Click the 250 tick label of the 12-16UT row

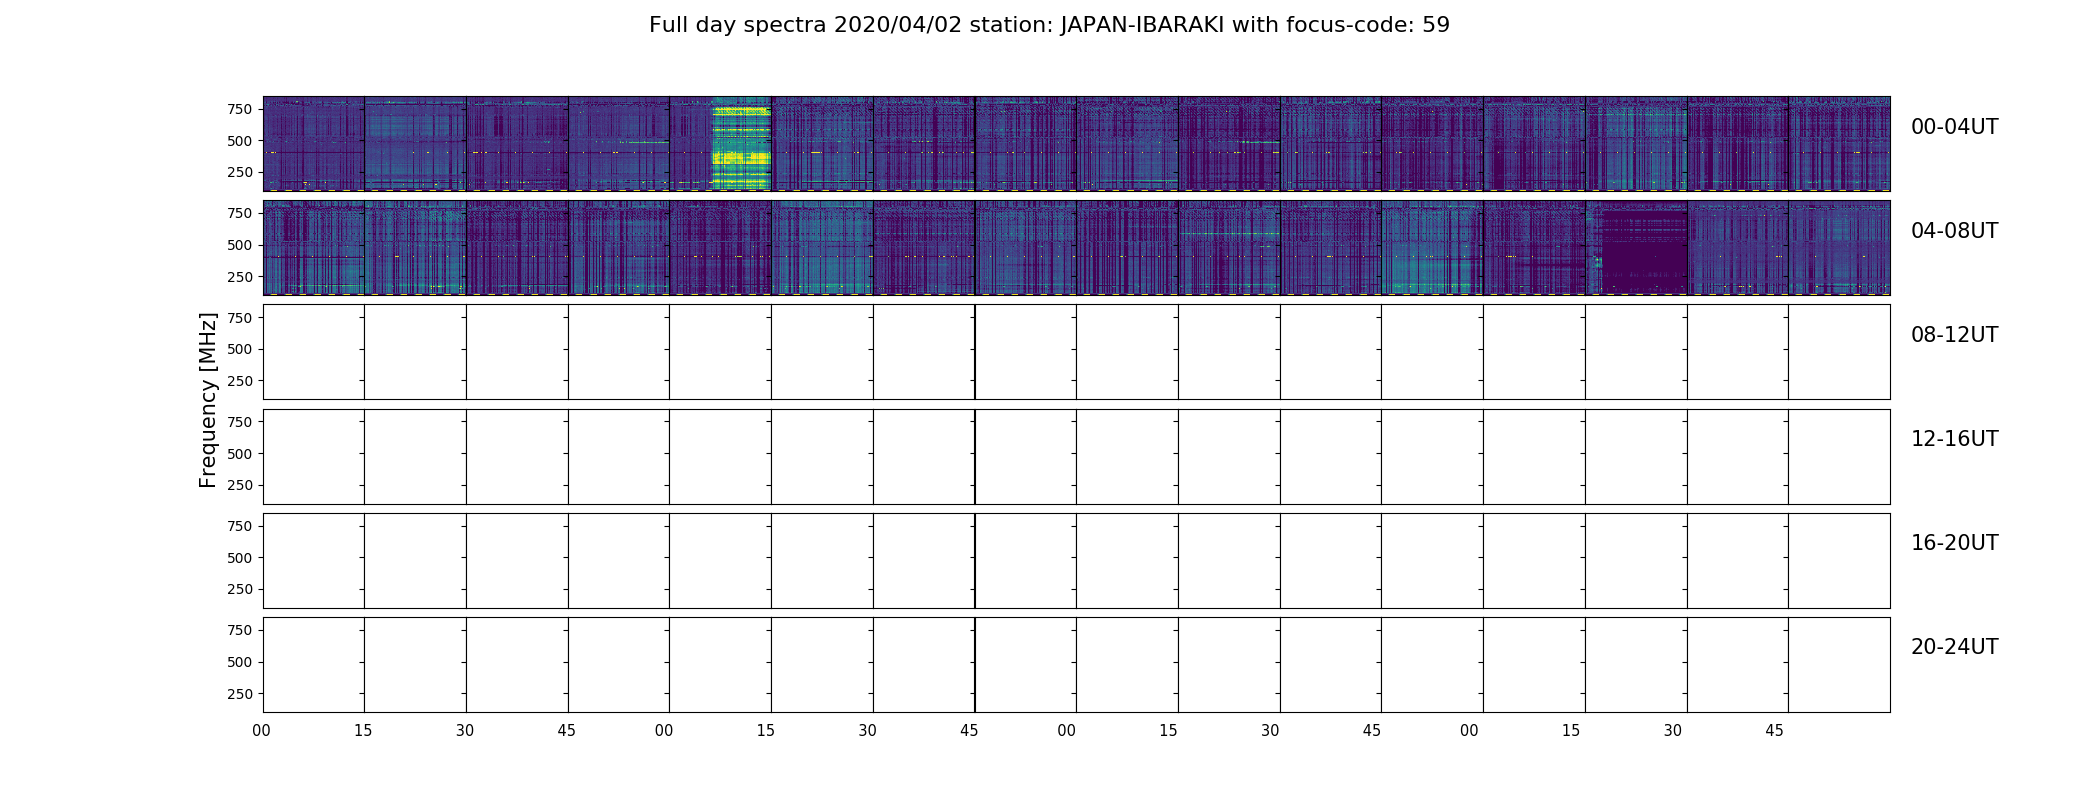pyautogui.click(x=239, y=485)
